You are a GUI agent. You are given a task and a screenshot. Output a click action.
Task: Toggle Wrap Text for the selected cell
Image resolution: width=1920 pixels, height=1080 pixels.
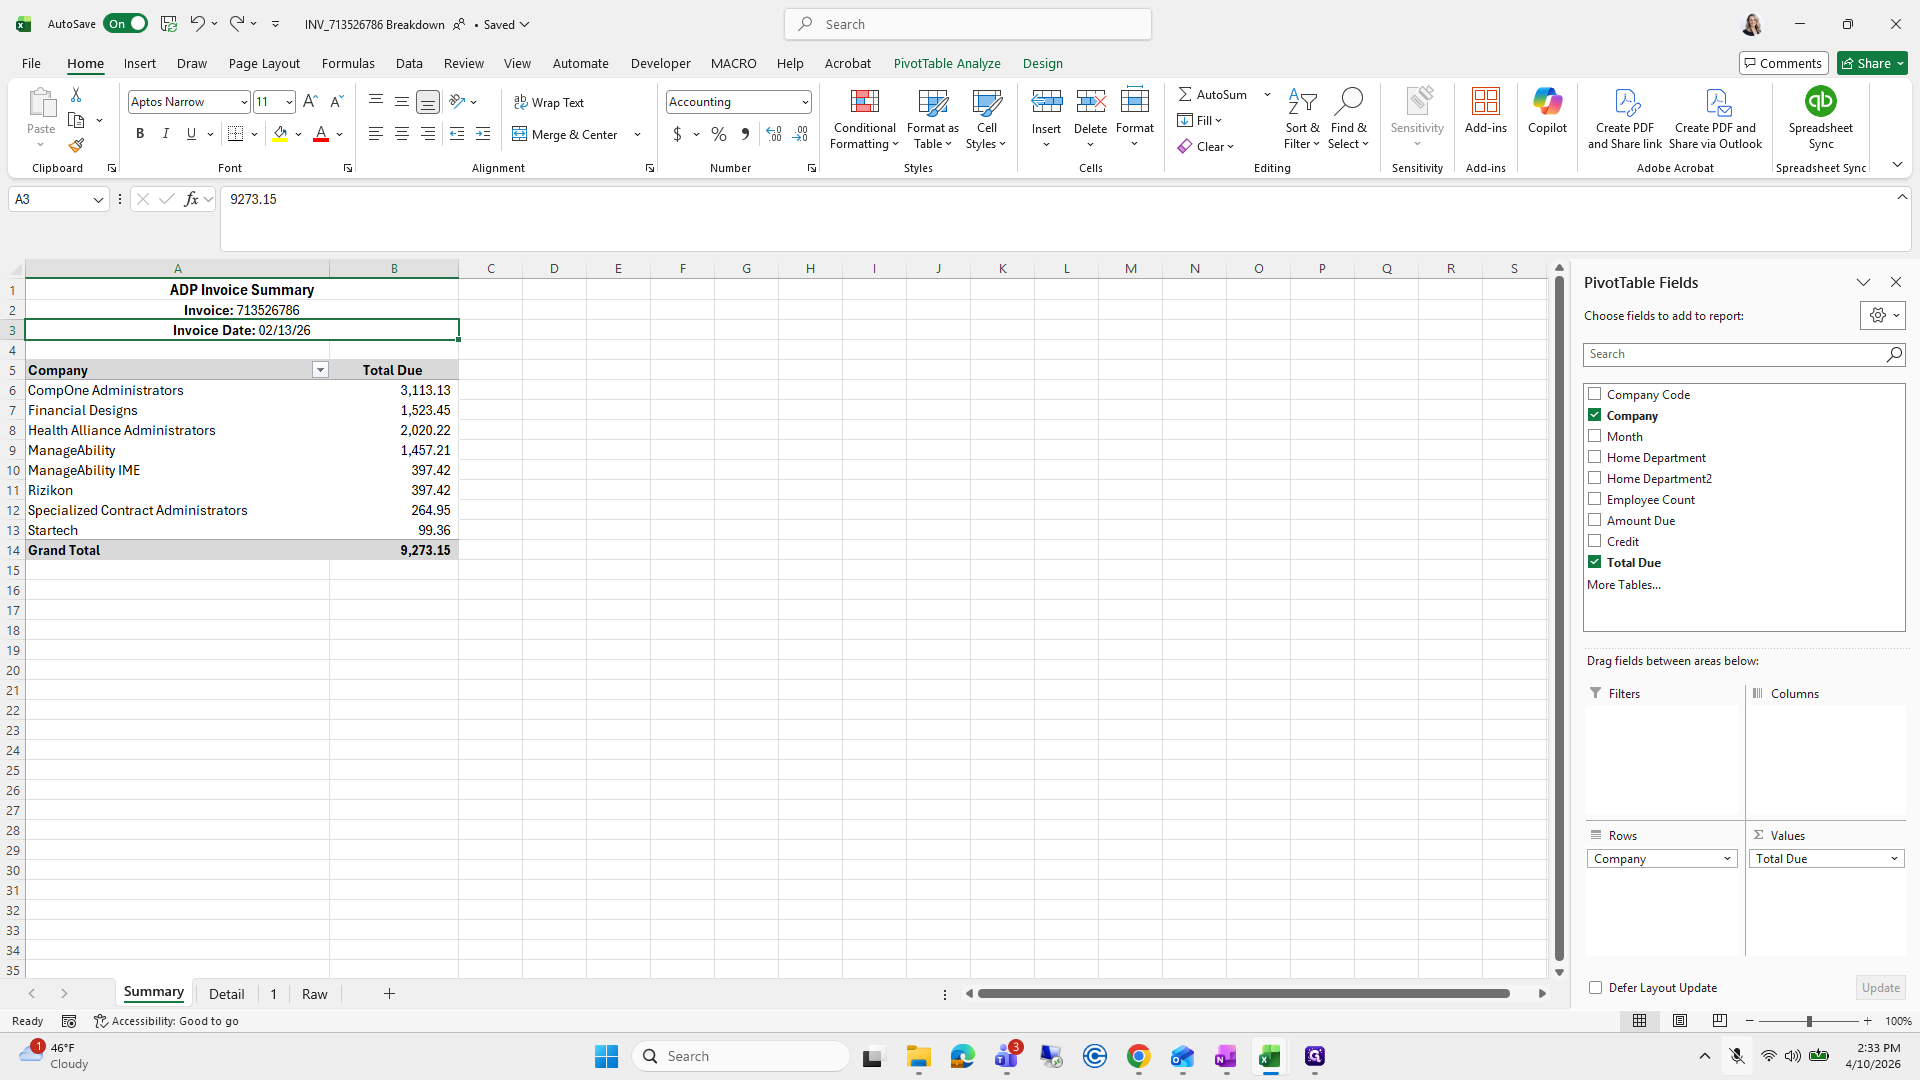pyautogui.click(x=549, y=102)
